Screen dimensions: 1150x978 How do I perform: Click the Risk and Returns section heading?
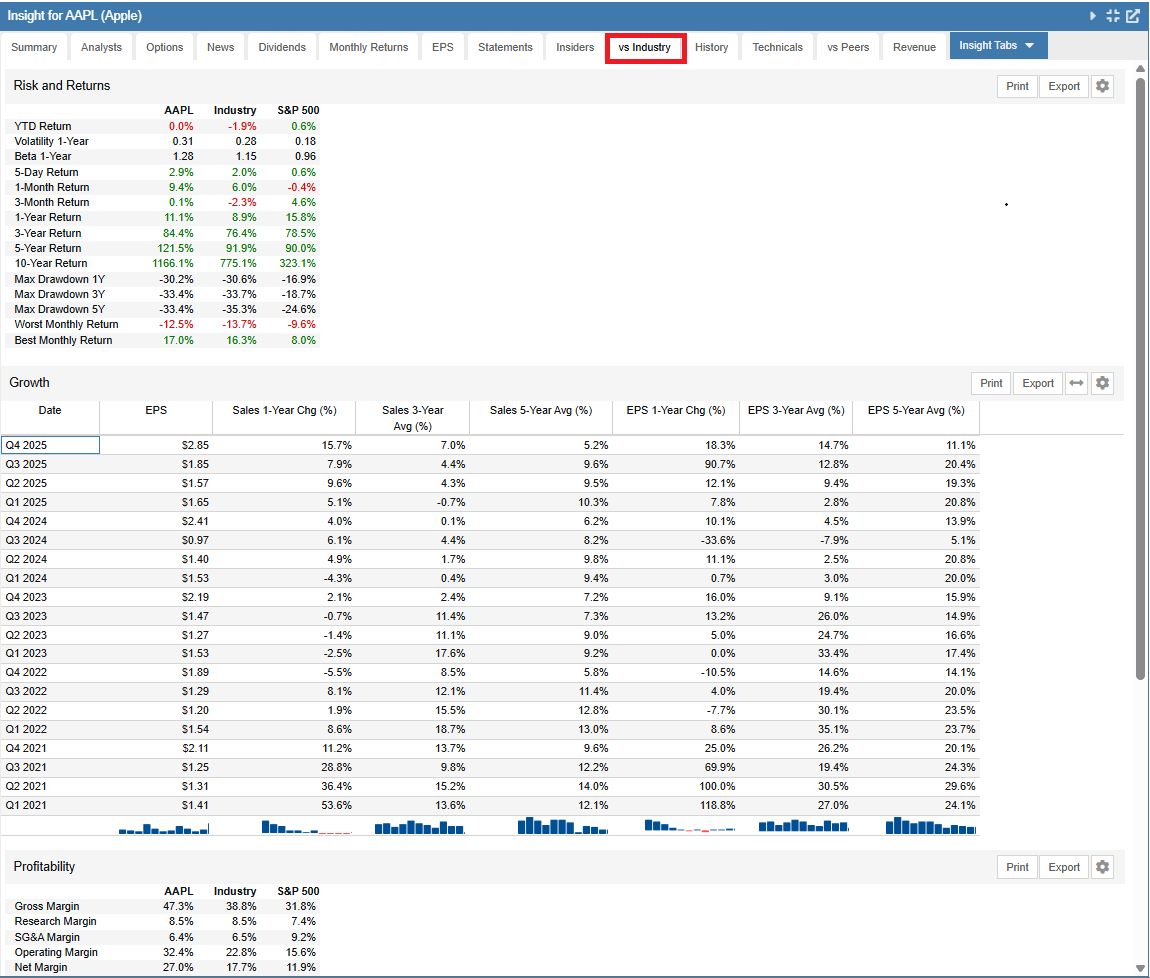pyautogui.click(x=62, y=86)
